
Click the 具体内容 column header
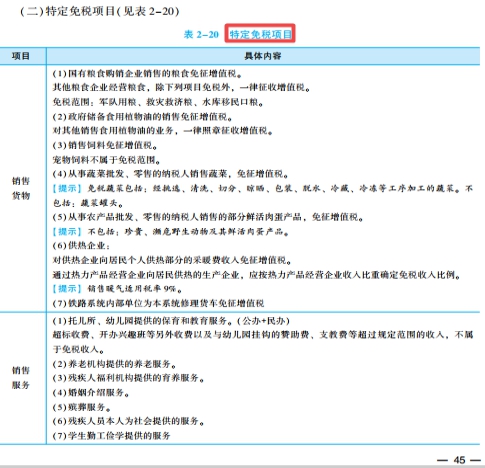click(x=263, y=56)
